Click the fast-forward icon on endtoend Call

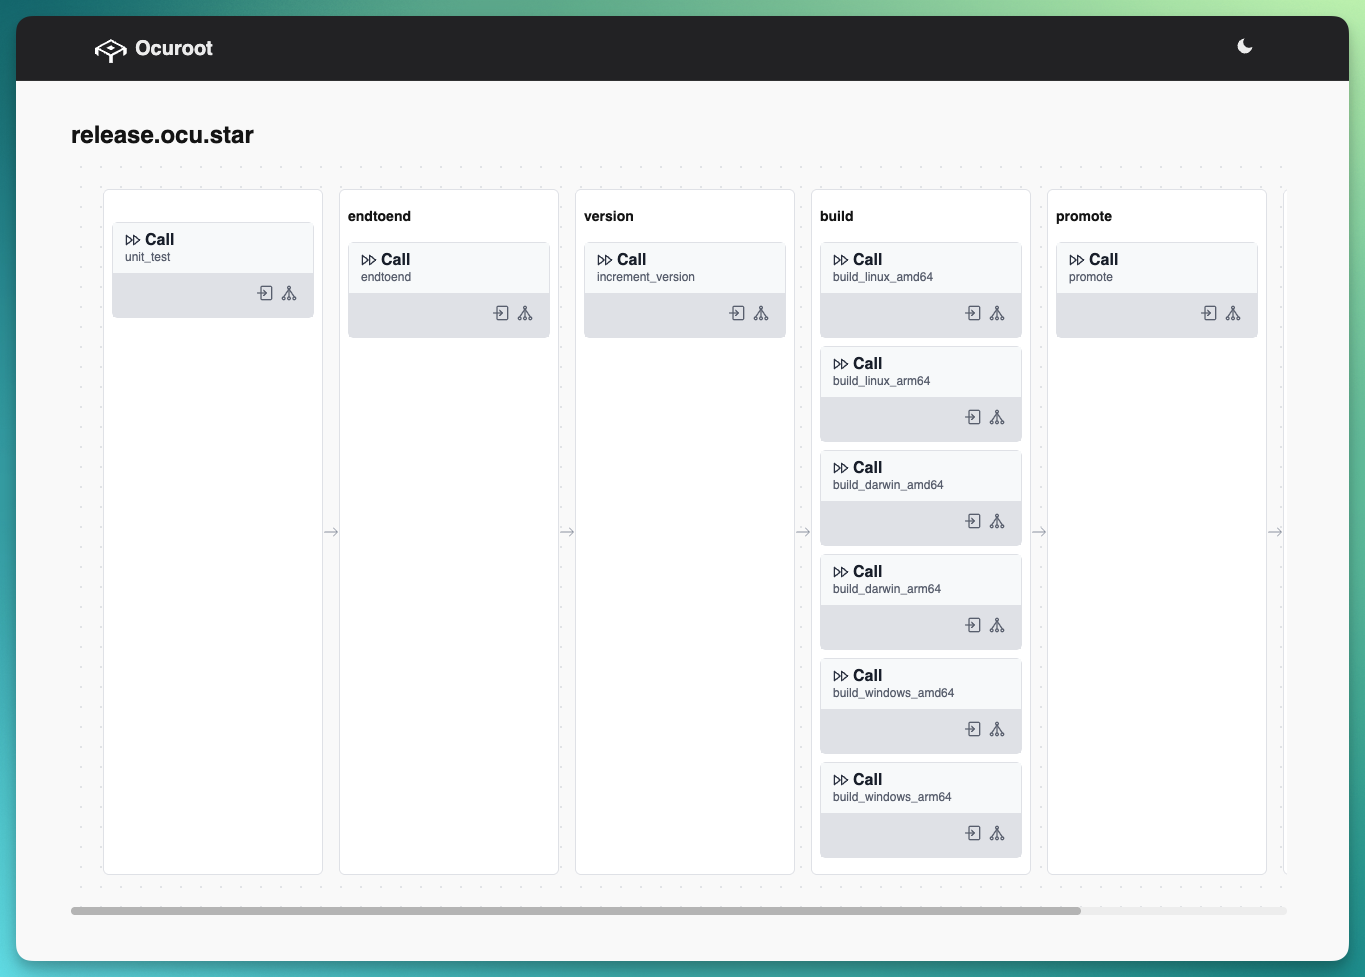click(x=369, y=260)
